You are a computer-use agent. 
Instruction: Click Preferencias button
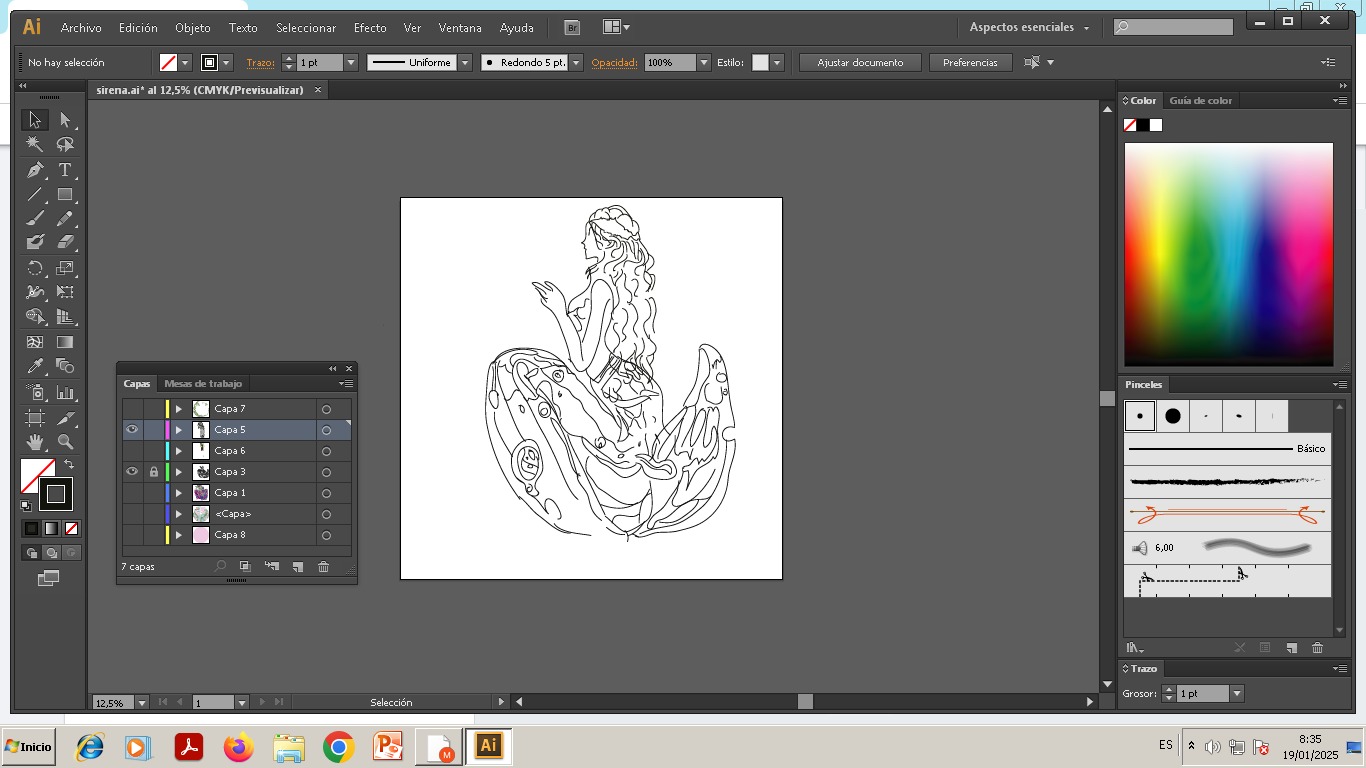[970, 62]
